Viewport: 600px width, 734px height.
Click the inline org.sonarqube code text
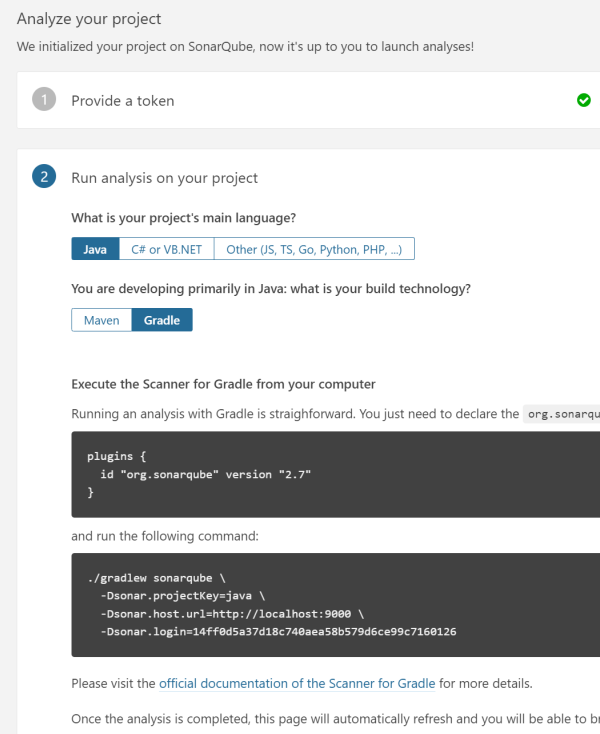coord(563,414)
